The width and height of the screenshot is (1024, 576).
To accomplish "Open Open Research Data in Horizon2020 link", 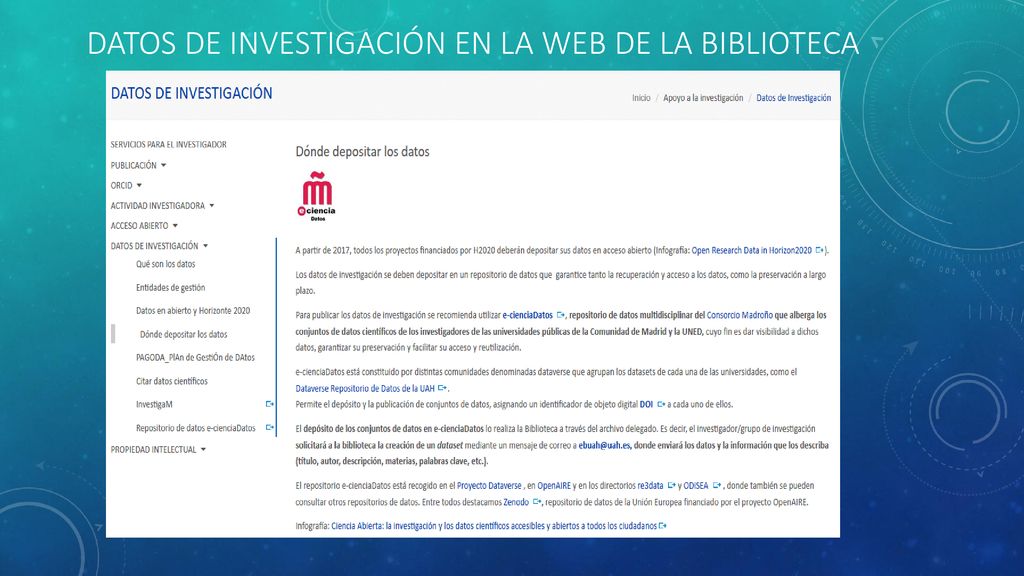I will click(751, 250).
